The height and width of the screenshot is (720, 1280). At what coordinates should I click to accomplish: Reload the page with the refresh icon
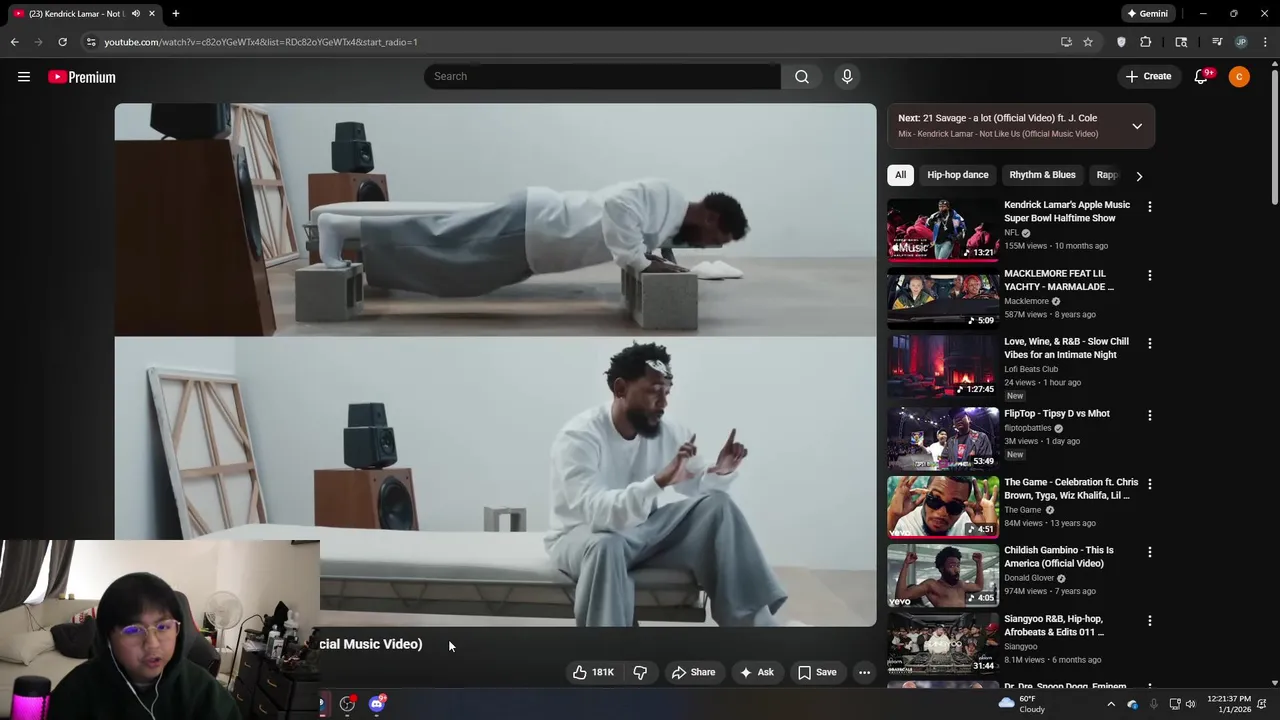click(62, 42)
